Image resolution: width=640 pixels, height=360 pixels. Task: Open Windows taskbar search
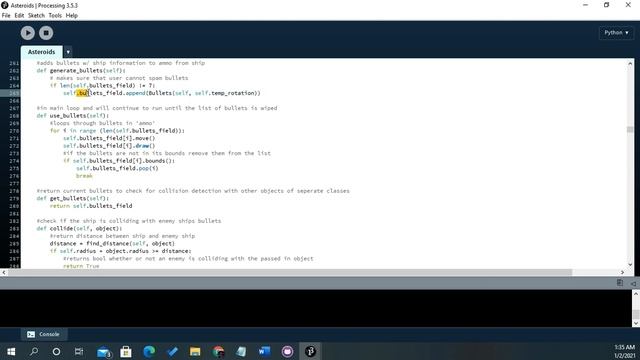coord(34,351)
